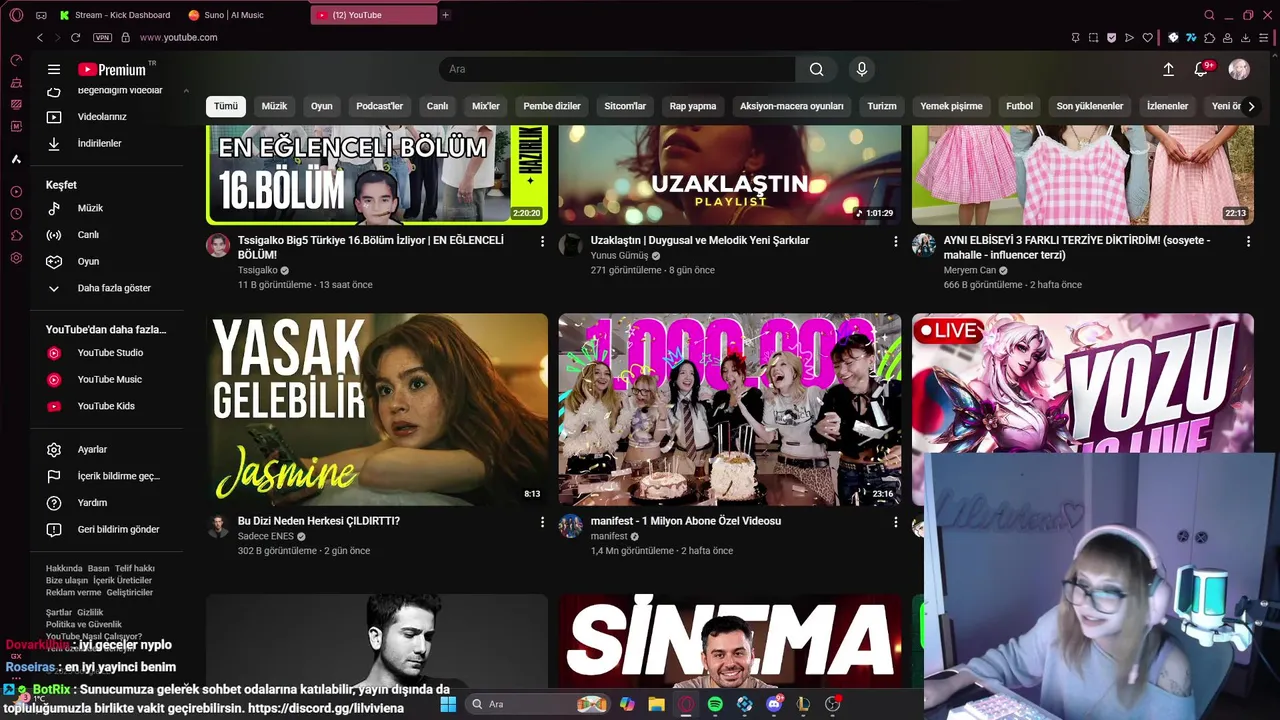Image resolution: width=1280 pixels, height=720 pixels.
Task: Open the upload/create video icon
Action: click(x=1168, y=69)
